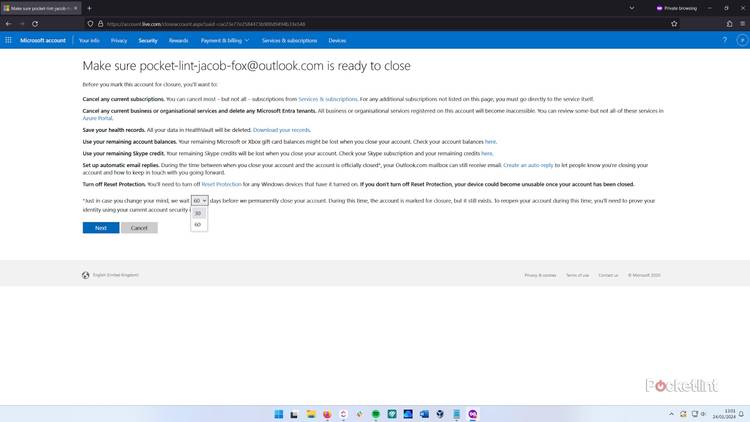Click the Windows Start button
Image resolution: width=750 pixels, height=422 pixels.
(279, 414)
